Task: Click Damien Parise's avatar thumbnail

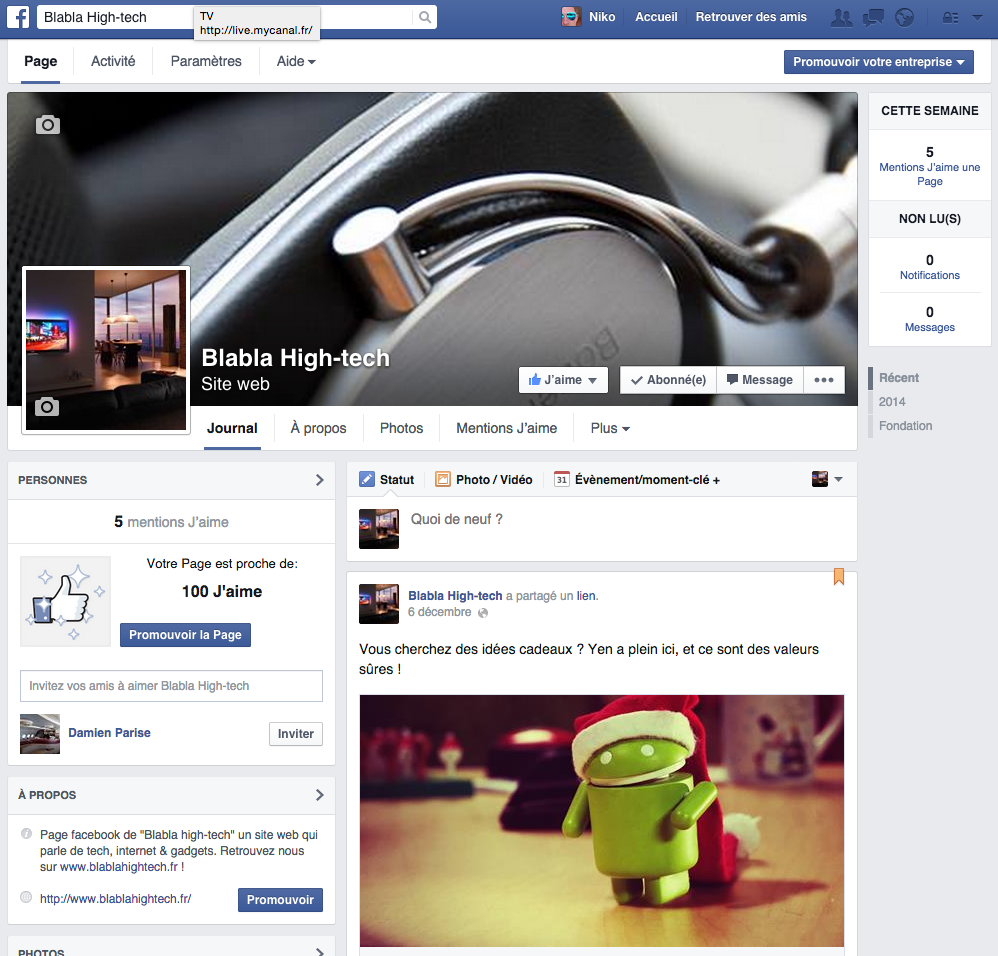Action: point(40,734)
